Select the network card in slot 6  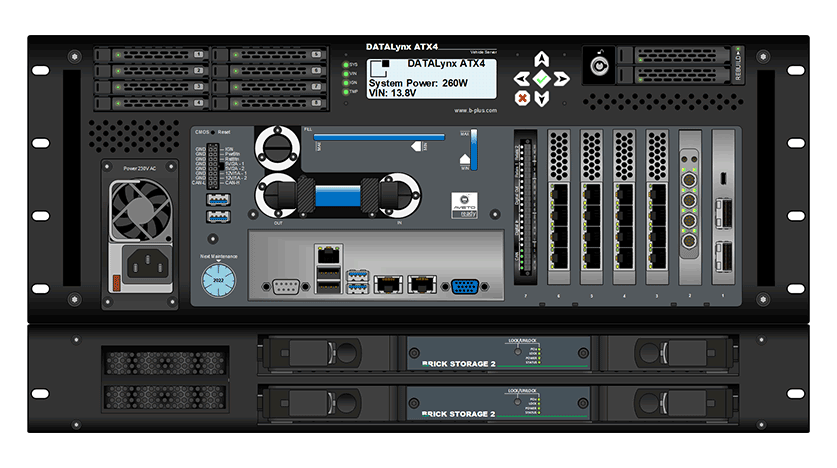tap(559, 207)
